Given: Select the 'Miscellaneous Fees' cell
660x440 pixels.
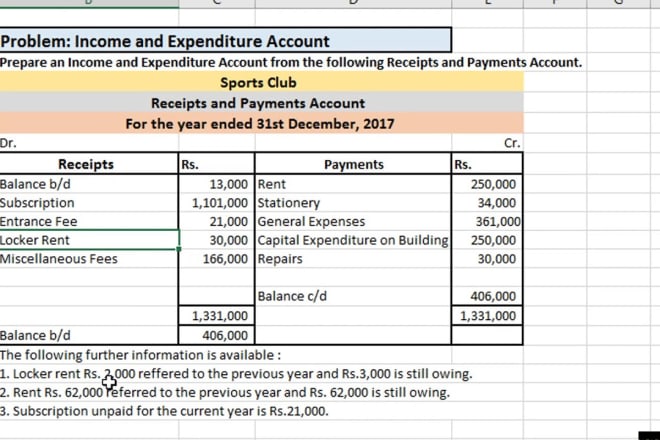Looking at the screenshot, I should (89, 259).
